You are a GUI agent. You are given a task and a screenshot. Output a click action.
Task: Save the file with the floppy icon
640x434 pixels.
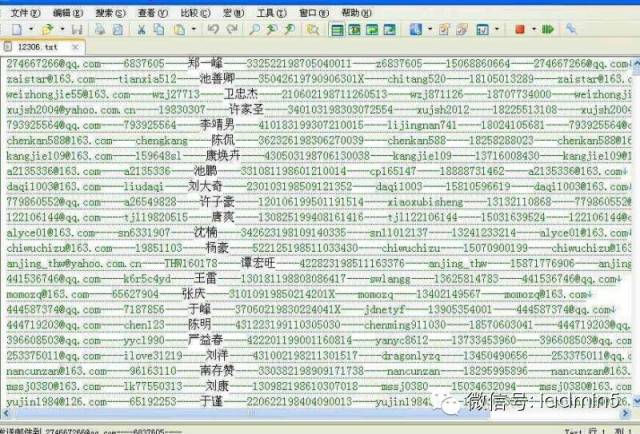pos(77,29)
